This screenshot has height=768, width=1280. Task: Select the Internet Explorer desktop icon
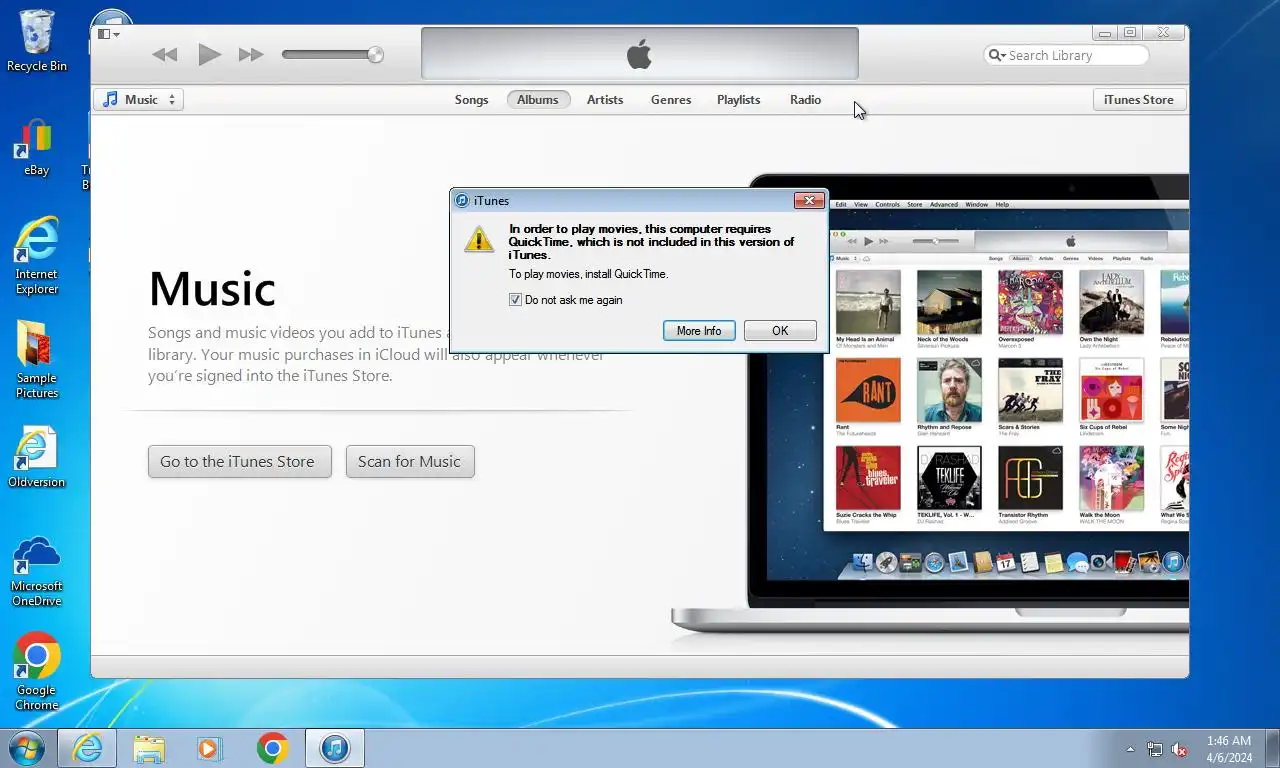click(x=37, y=256)
